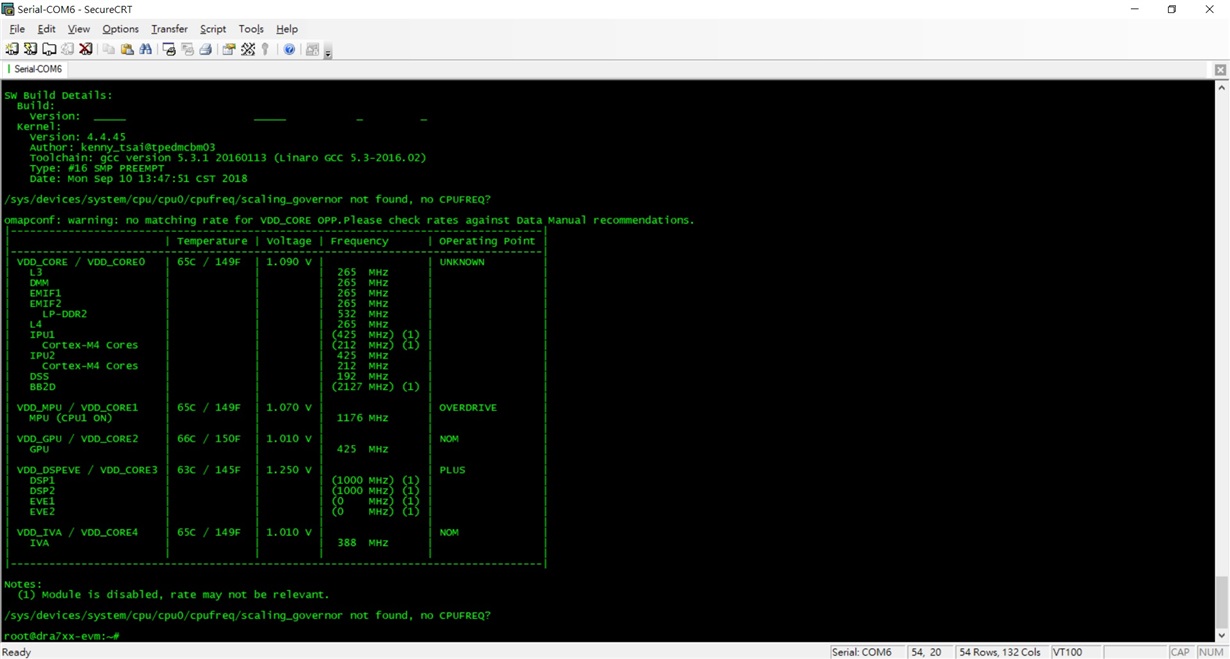Click the 'SW Build Details:' line
The height and width of the screenshot is (659, 1230).
pos(58,95)
